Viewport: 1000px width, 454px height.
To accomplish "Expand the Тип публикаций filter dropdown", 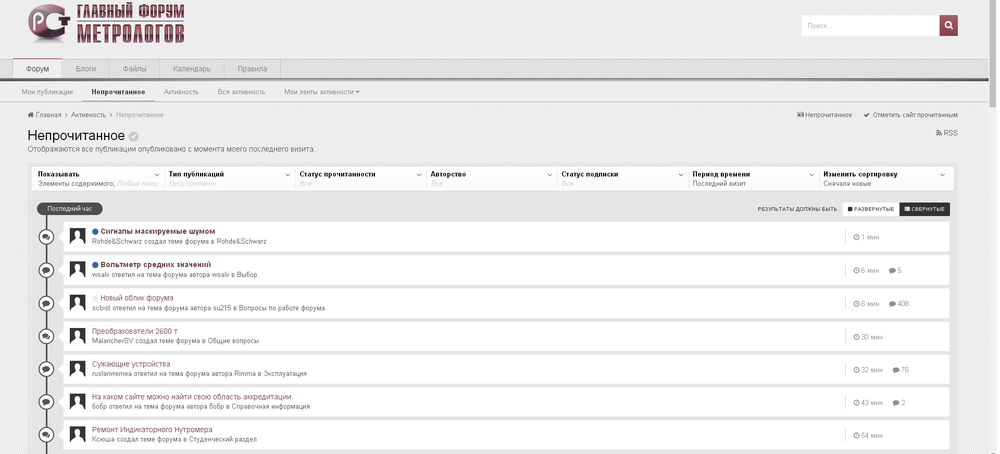I will click(287, 174).
